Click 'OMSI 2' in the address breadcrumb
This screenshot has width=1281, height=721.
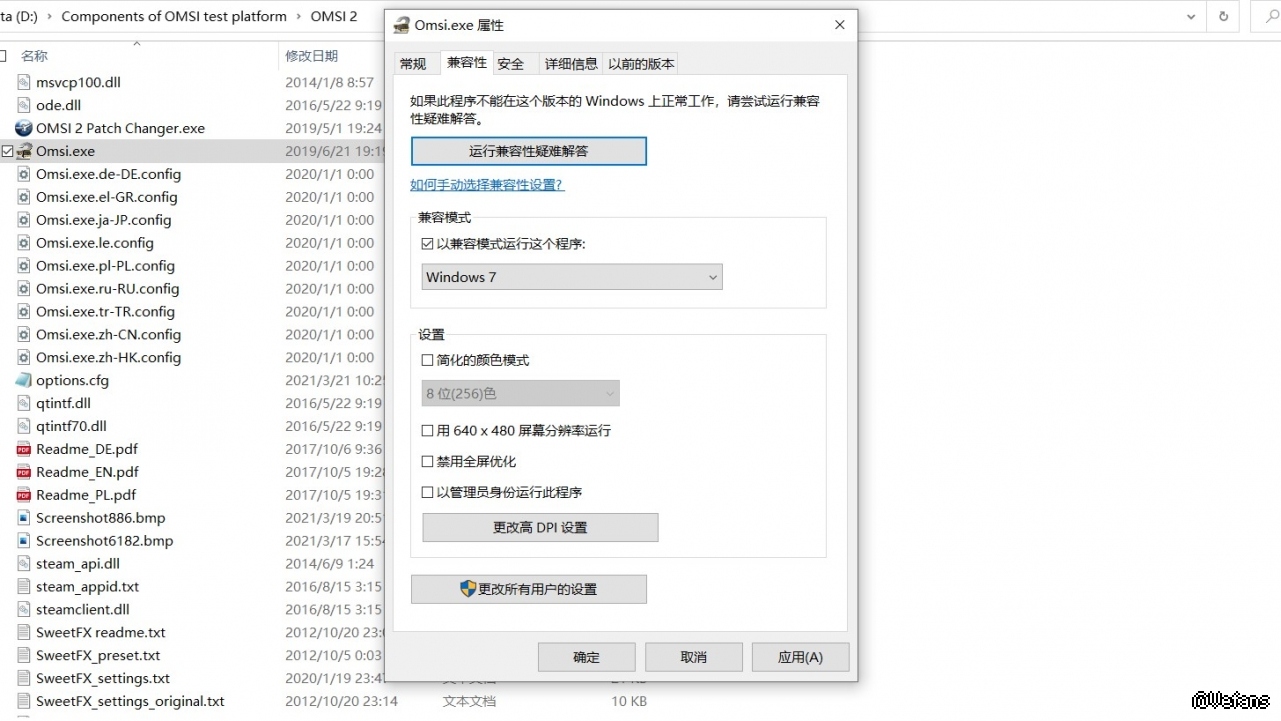(334, 17)
